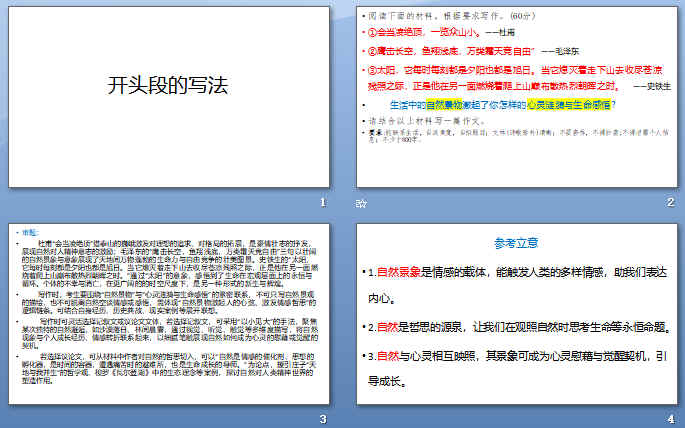Viewport: 685px width, 428px height.
Task: Click the slide number 4 label
Action: (x=672, y=419)
